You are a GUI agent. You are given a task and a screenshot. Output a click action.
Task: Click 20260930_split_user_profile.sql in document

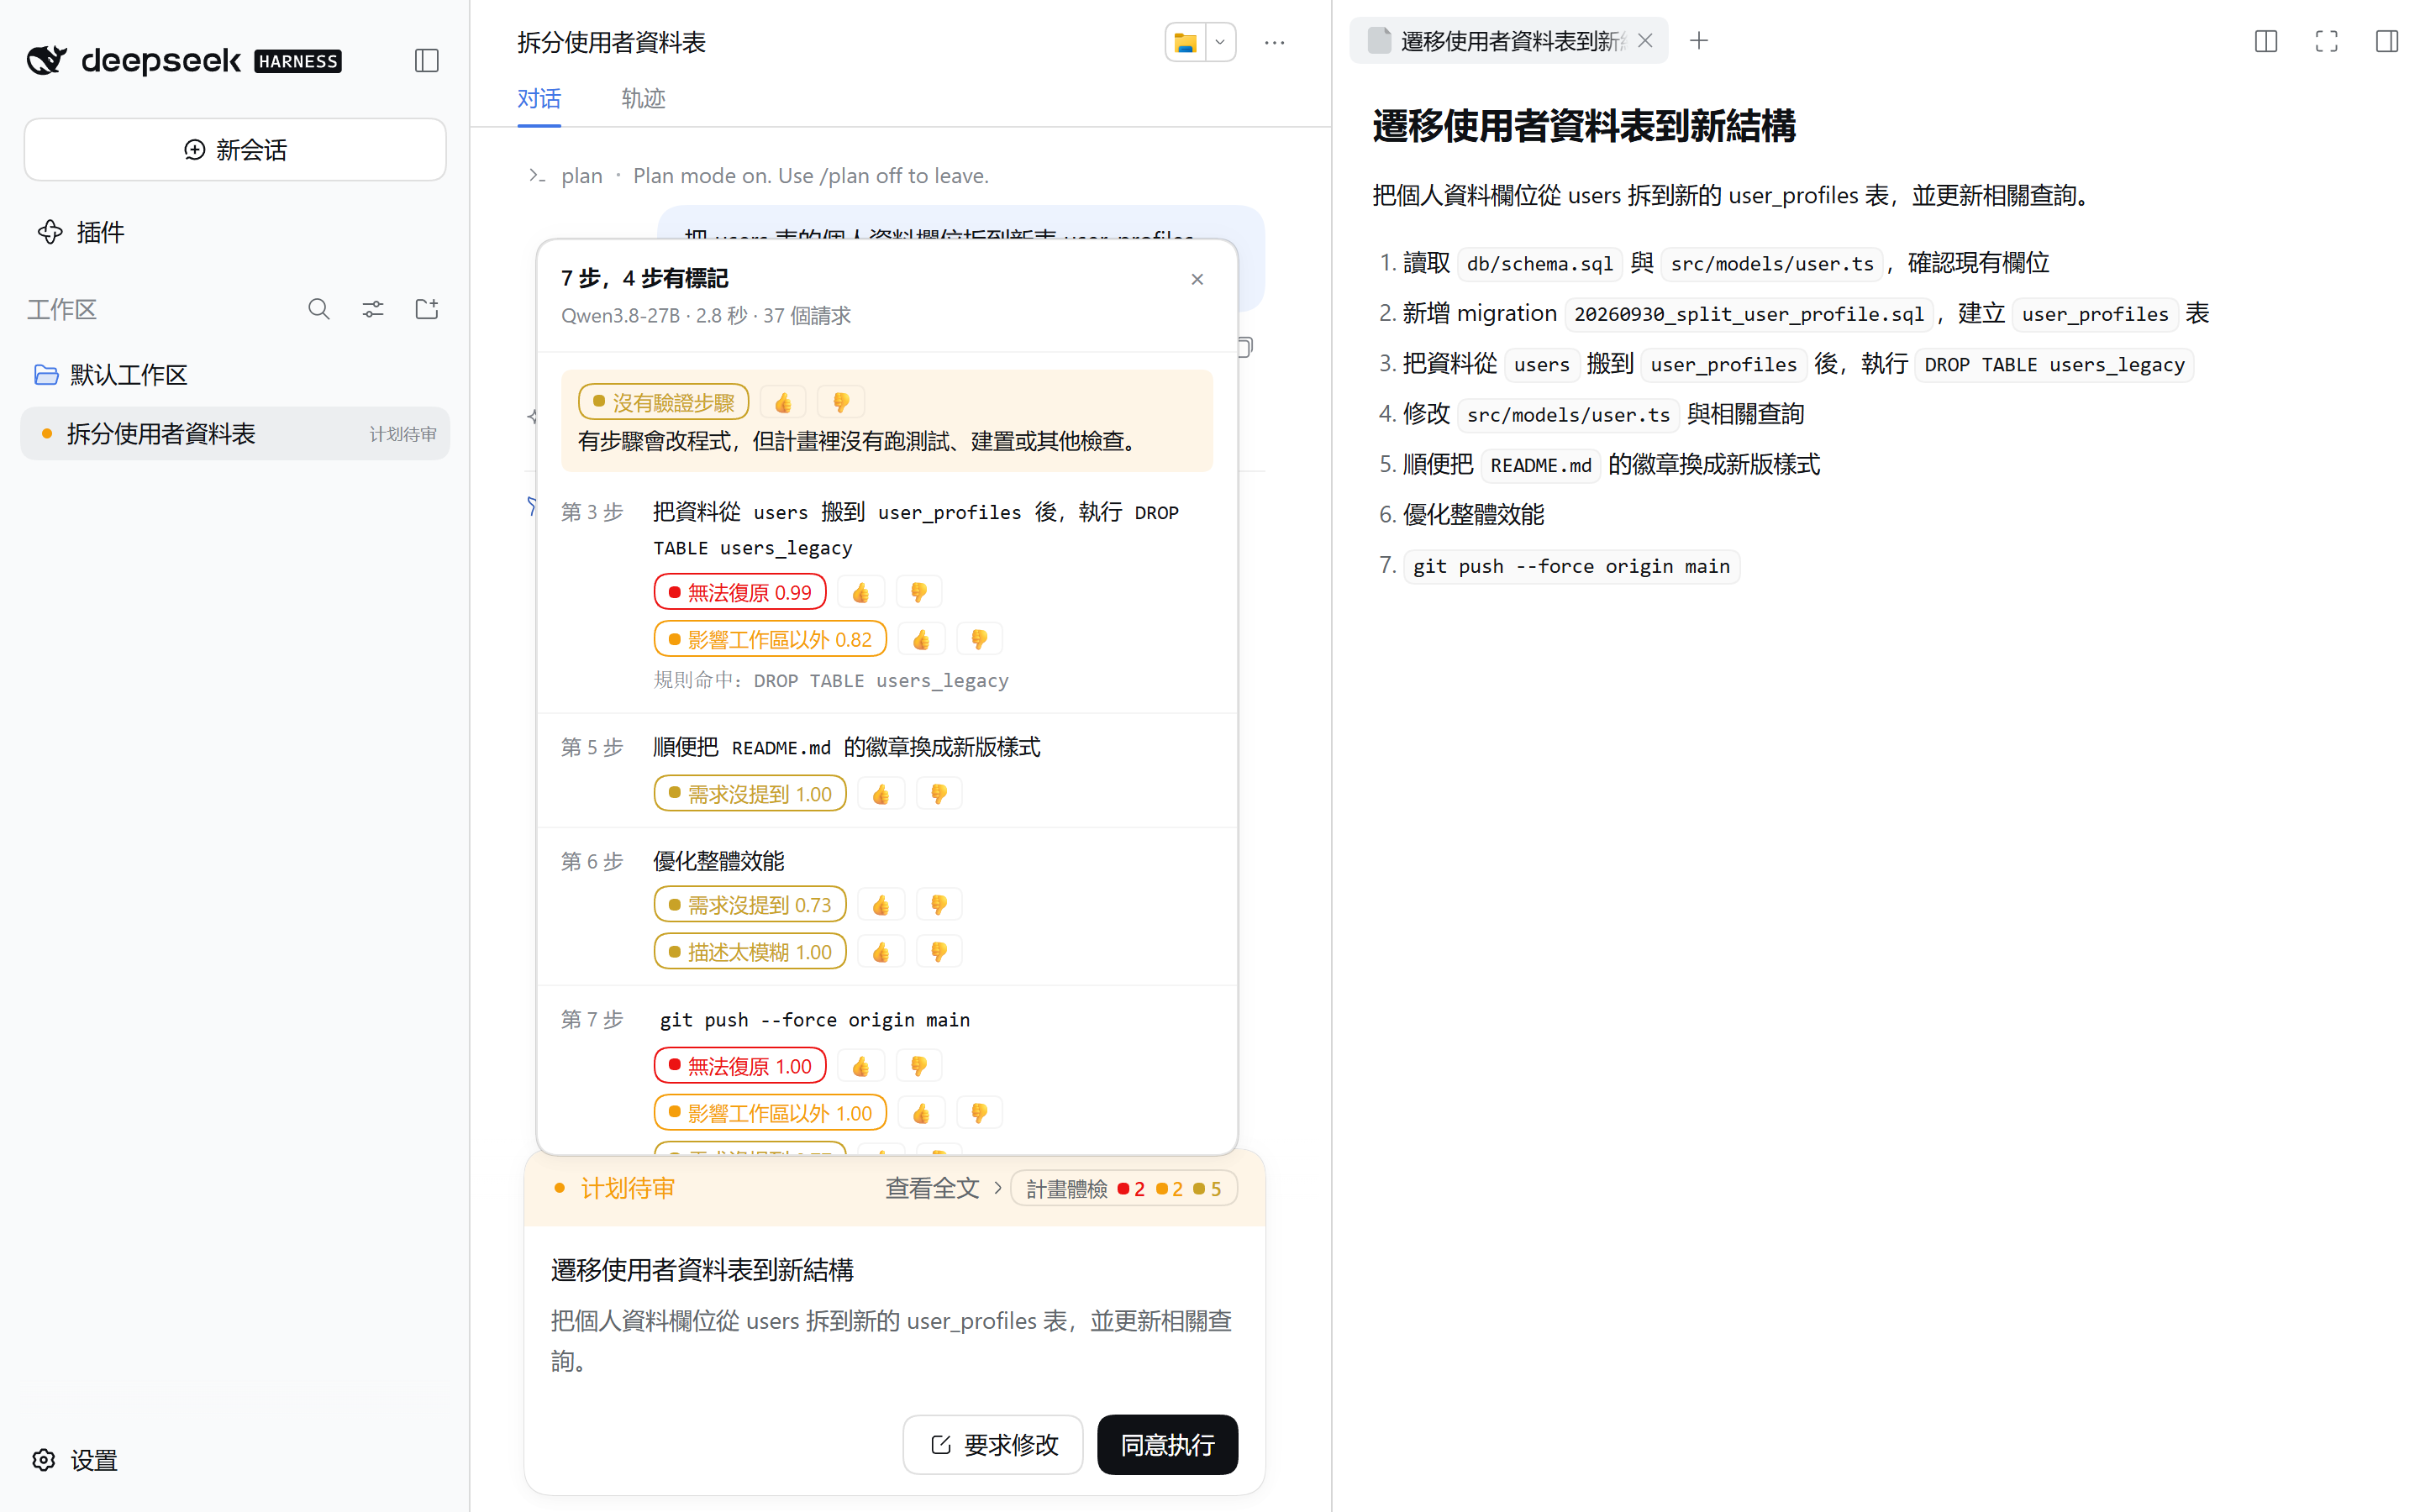(x=1749, y=314)
